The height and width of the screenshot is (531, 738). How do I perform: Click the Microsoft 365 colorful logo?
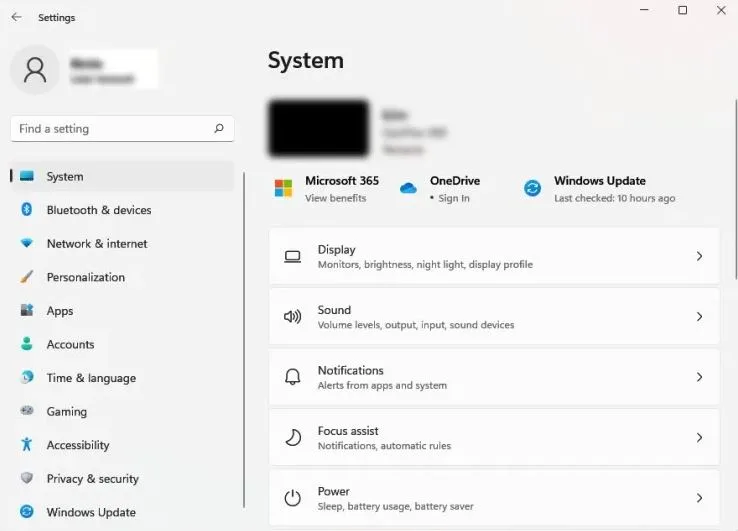(283, 188)
